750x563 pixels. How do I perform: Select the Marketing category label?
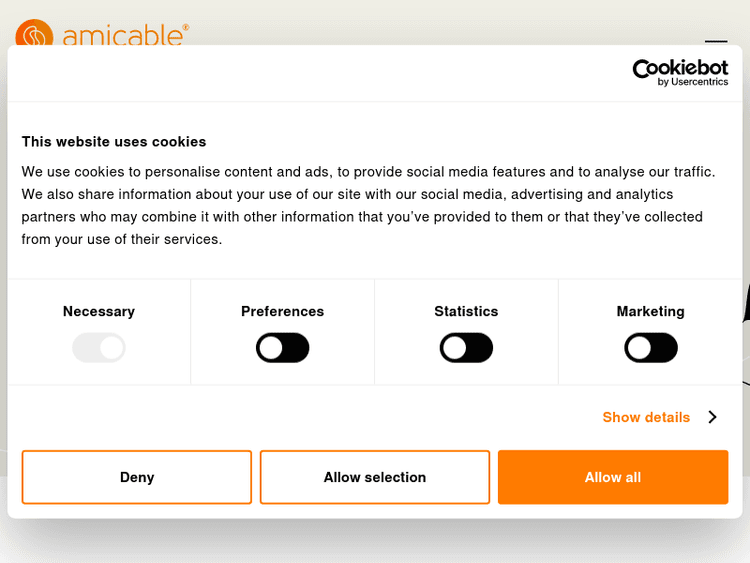tap(651, 311)
